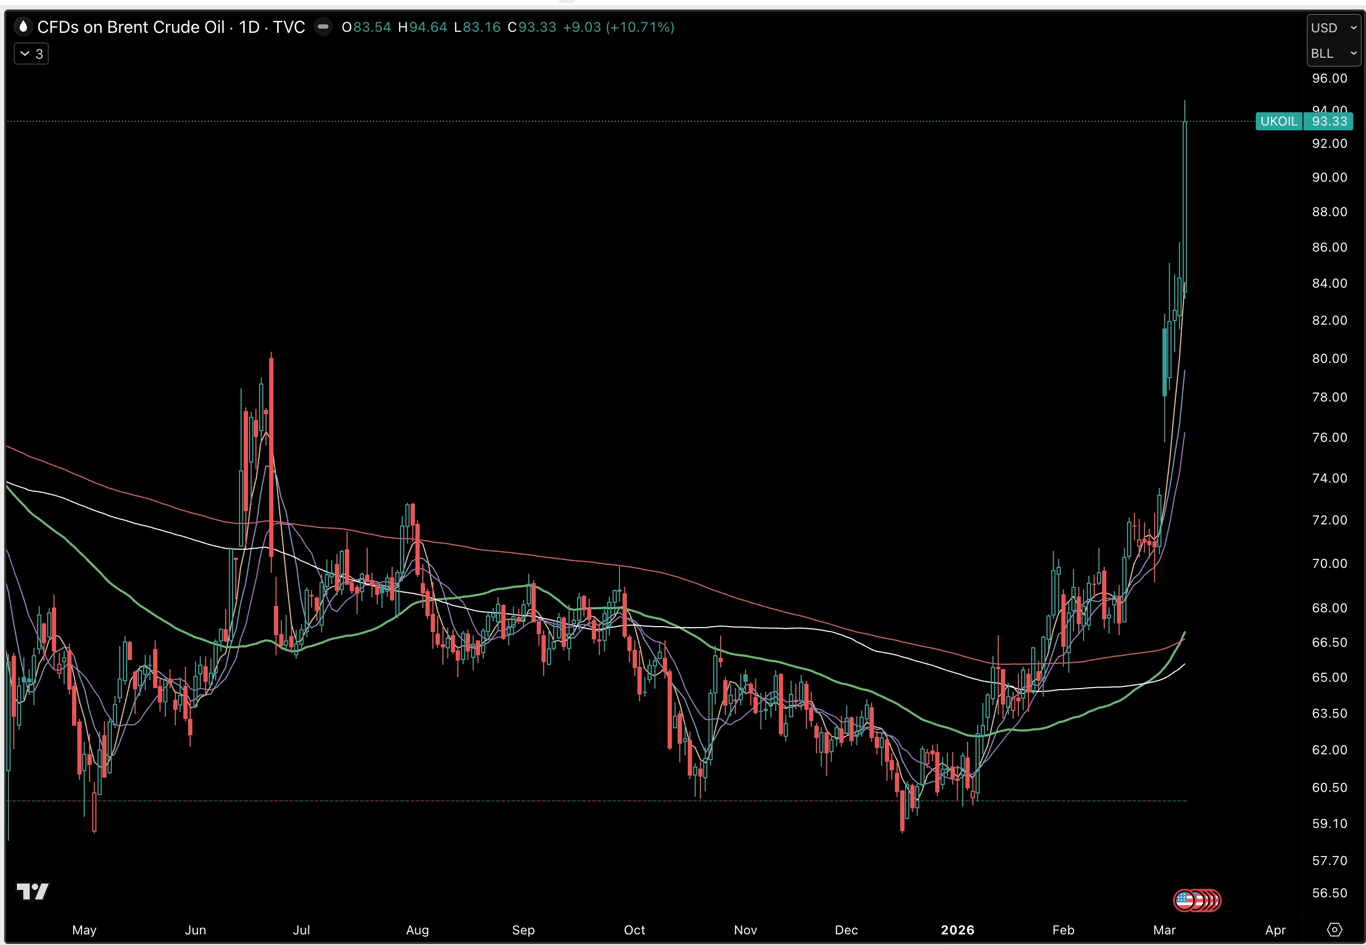Click the 60.50 price axis label

[1330, 787]
